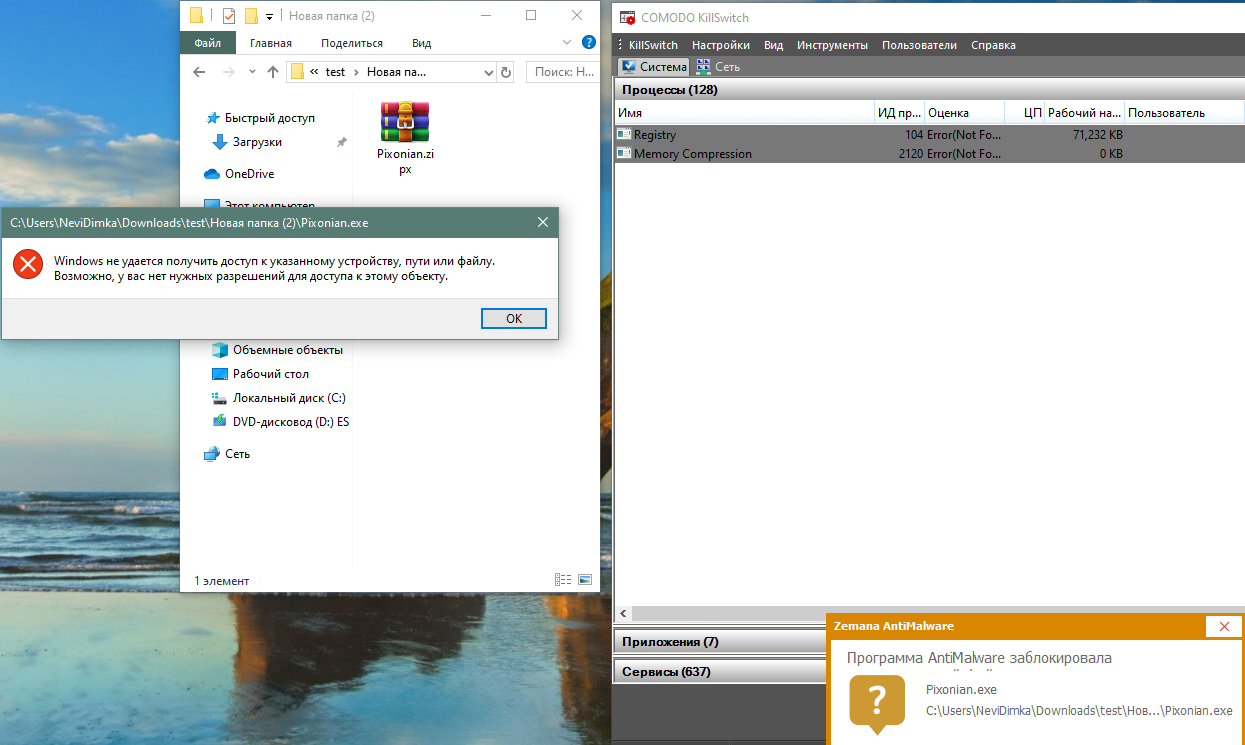Image resolution: width=1245 pixels, height=745 pixels.
Task: Select the Registry process row
Action: 929,134
